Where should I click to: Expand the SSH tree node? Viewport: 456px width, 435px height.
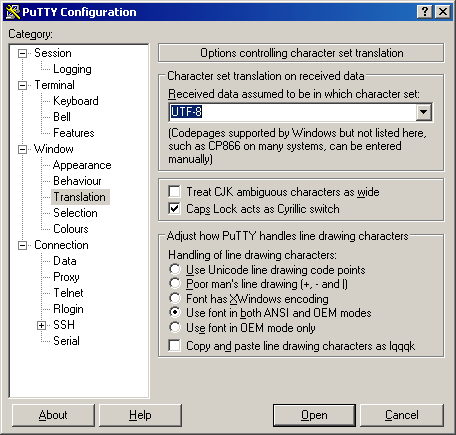(x=41, y=325)
